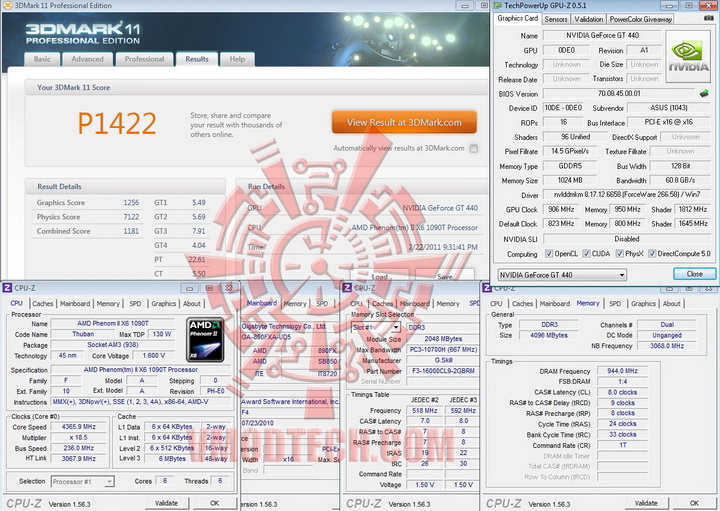
Task: Click the Physics Score value 7122
Action: point(131,217)
